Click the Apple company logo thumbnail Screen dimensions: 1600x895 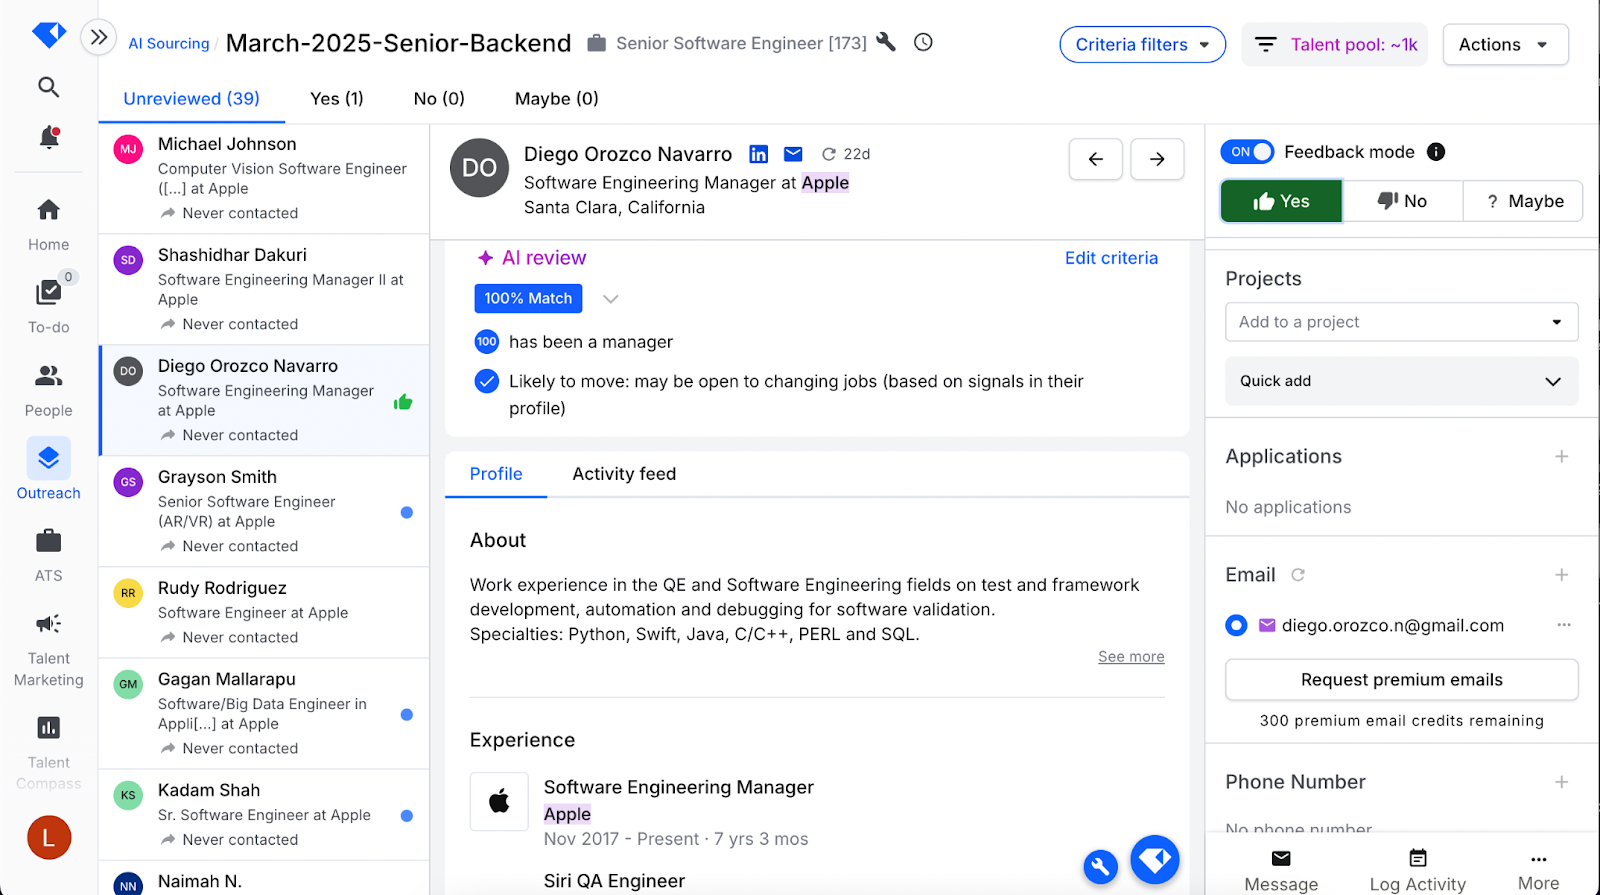pos(499,801)
